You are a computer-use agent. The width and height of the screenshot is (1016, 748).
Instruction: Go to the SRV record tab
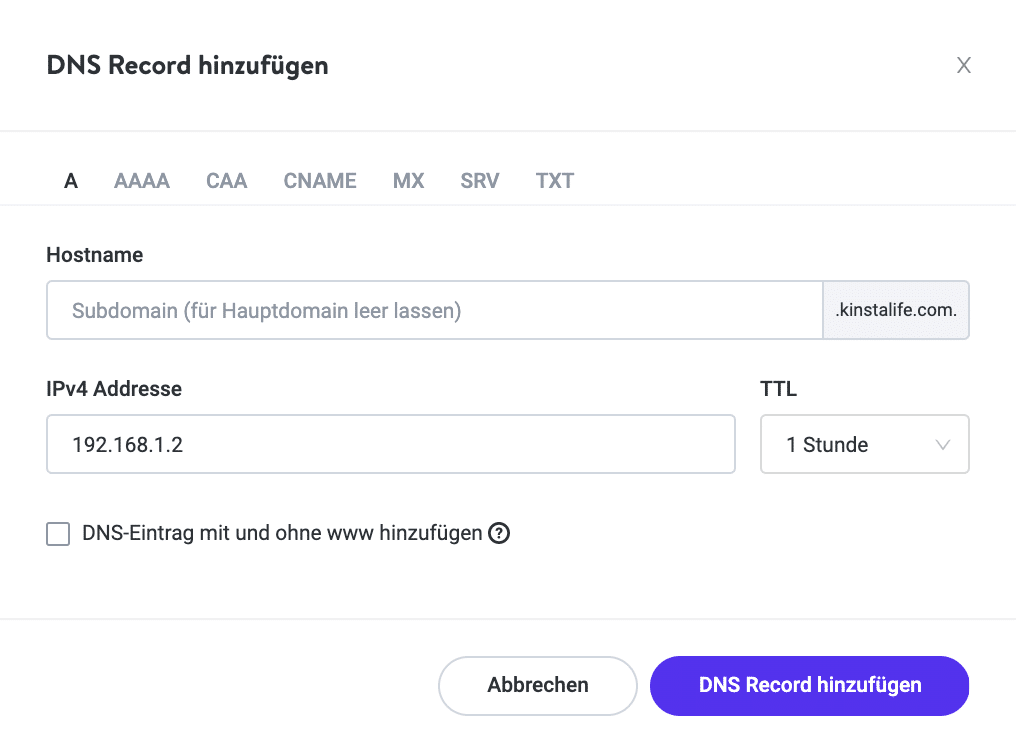(480, 181)
